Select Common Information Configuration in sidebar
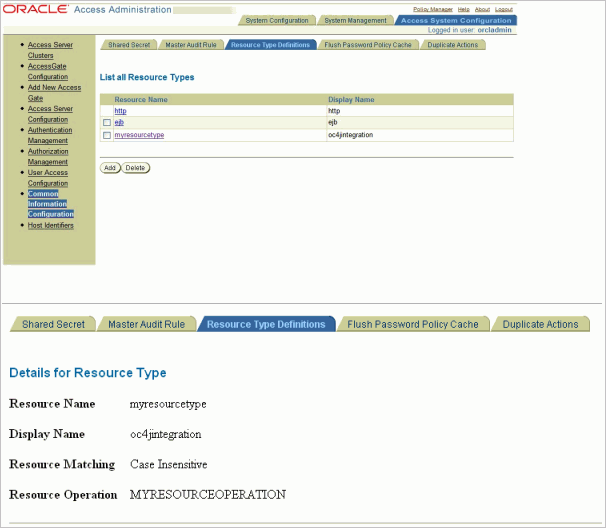 click(x=51, y=204)
